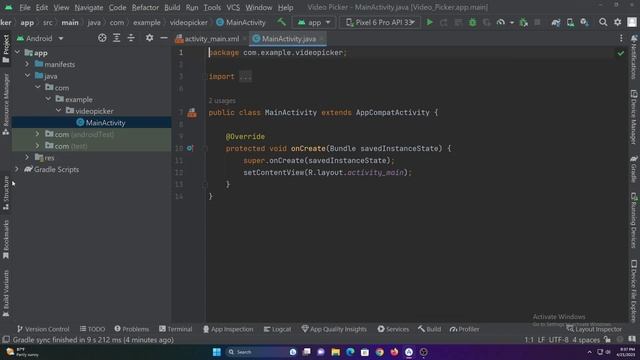This screenshot has height=360, width=640.
Task: Open the Profile app gauge icon
Action: [x=501, y=22]
